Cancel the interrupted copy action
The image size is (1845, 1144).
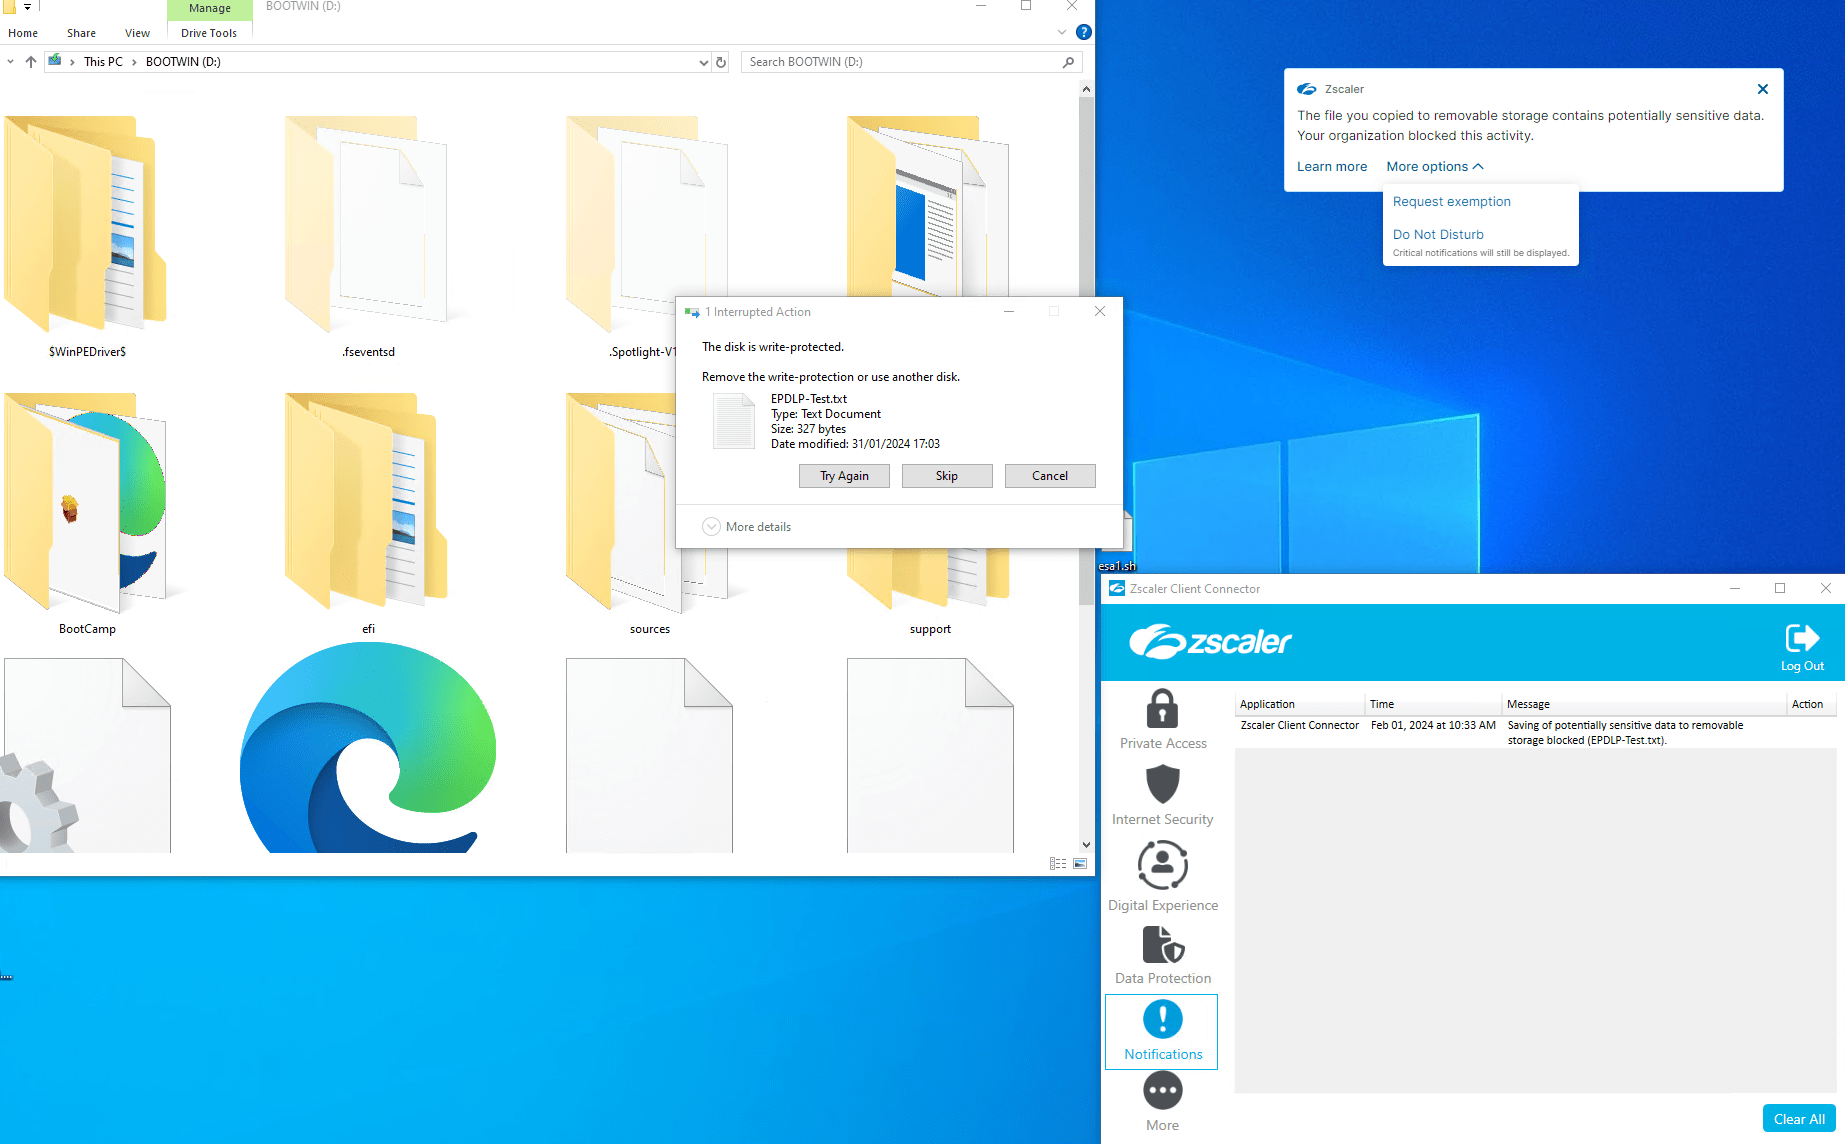point(1050,476)
